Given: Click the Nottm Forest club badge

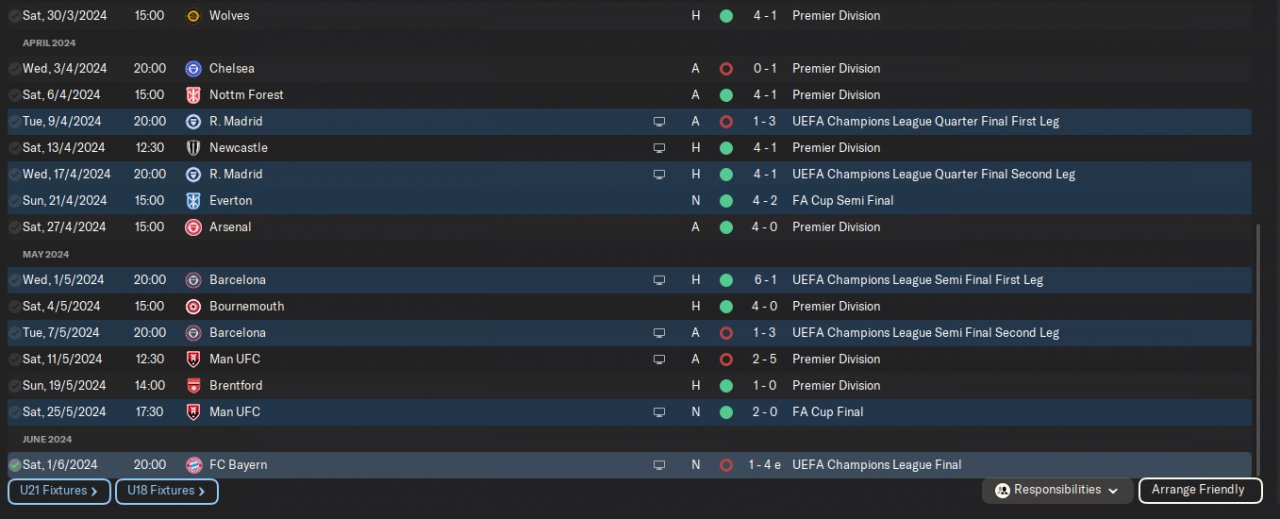Looking at the screenshot, I should (x=194, y=95).
